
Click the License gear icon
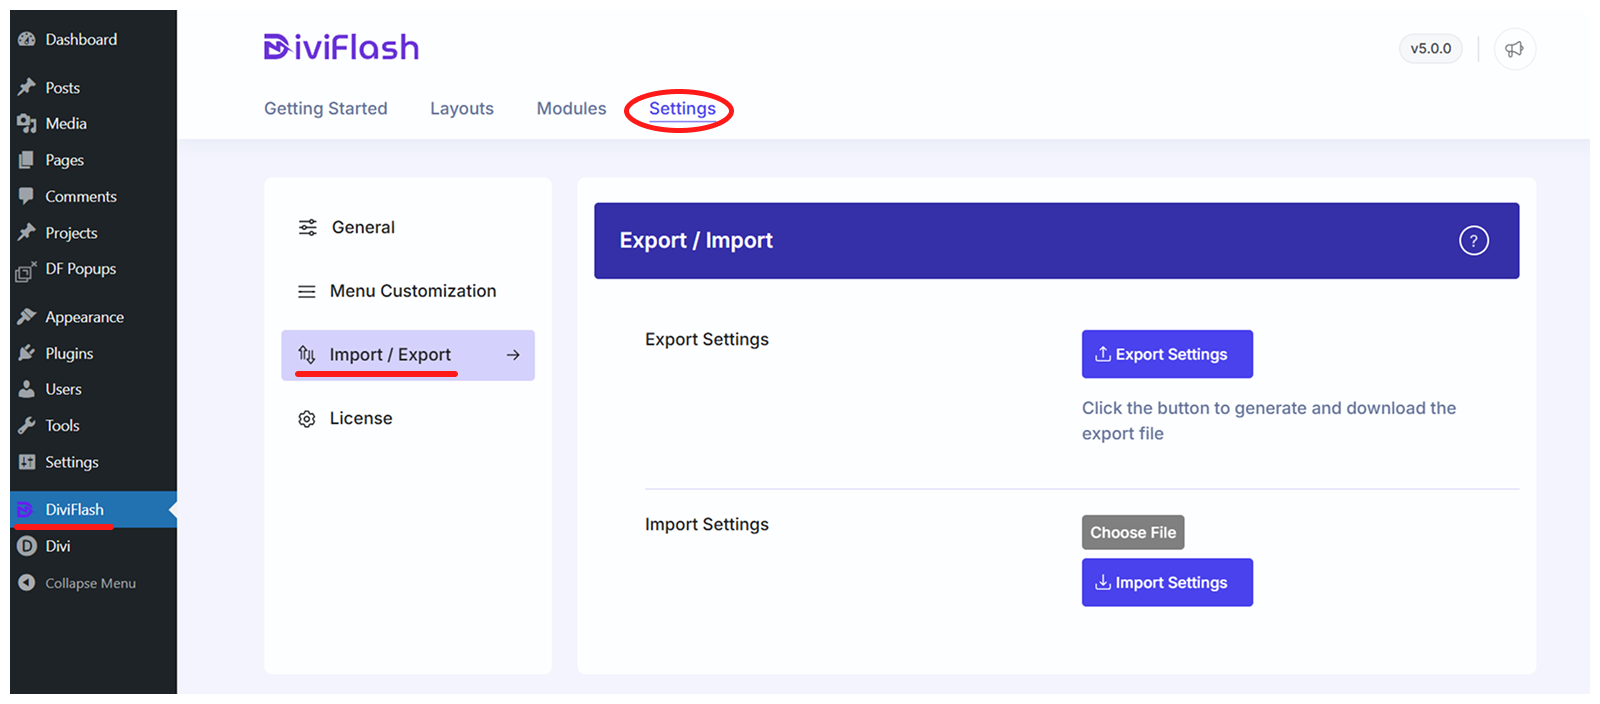[x=307, y=419]
